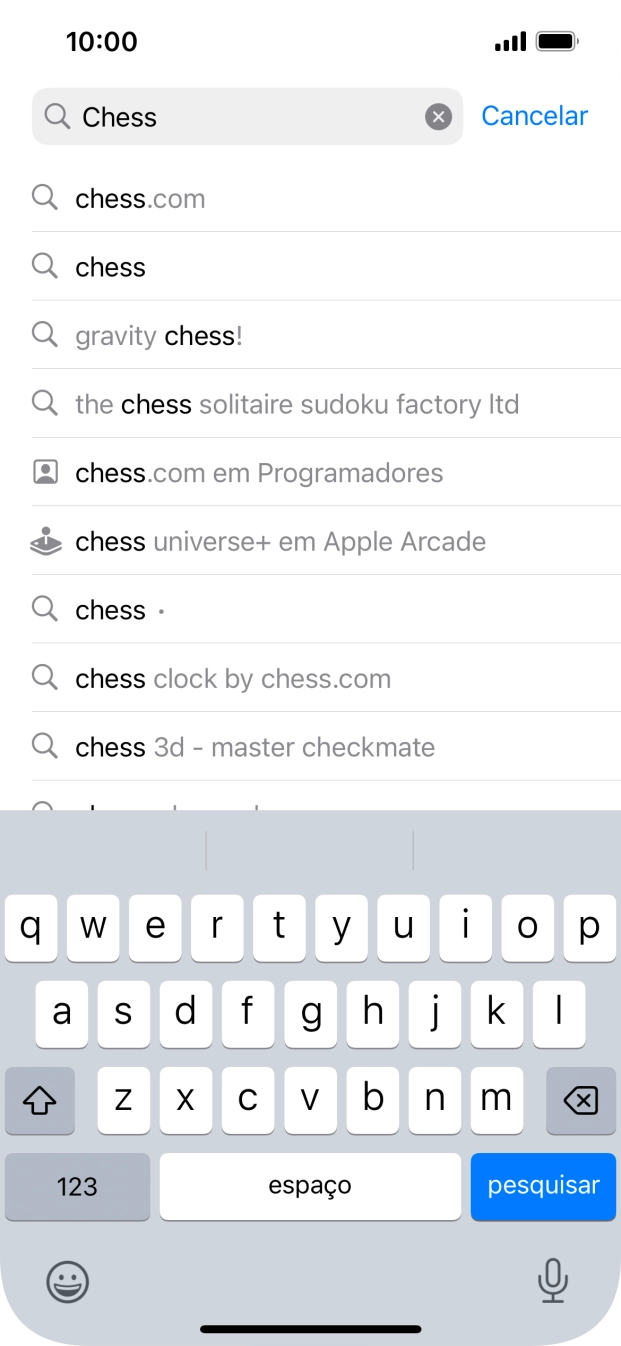The width and height of the screenshot is (621, 1346).
Task: Select the chess.com search suggestion
Action: tap(140, 199)
